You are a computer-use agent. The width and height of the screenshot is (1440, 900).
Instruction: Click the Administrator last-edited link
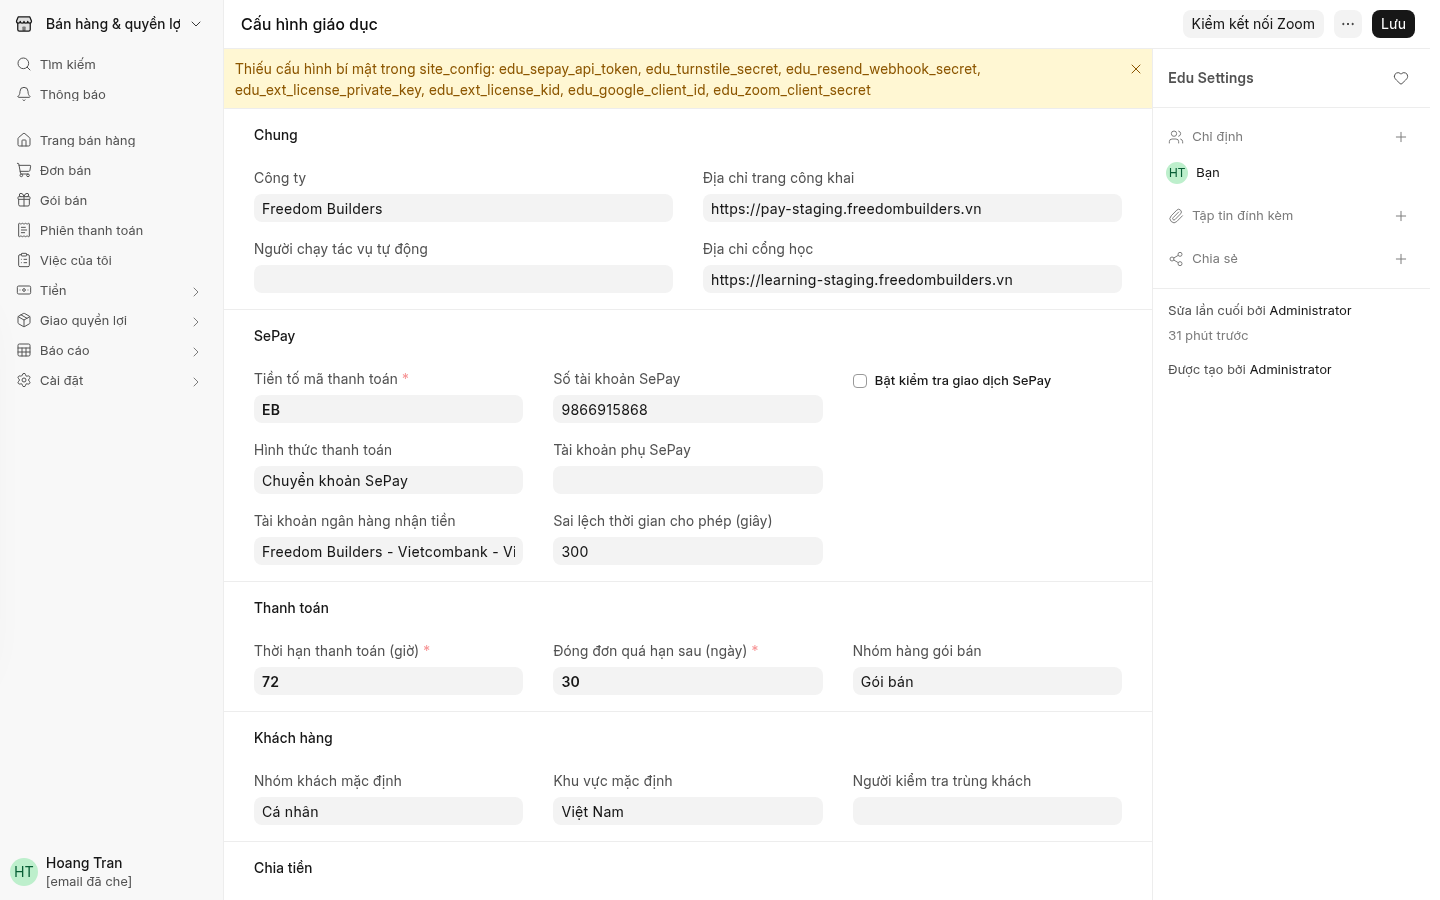pos(1310,311)
